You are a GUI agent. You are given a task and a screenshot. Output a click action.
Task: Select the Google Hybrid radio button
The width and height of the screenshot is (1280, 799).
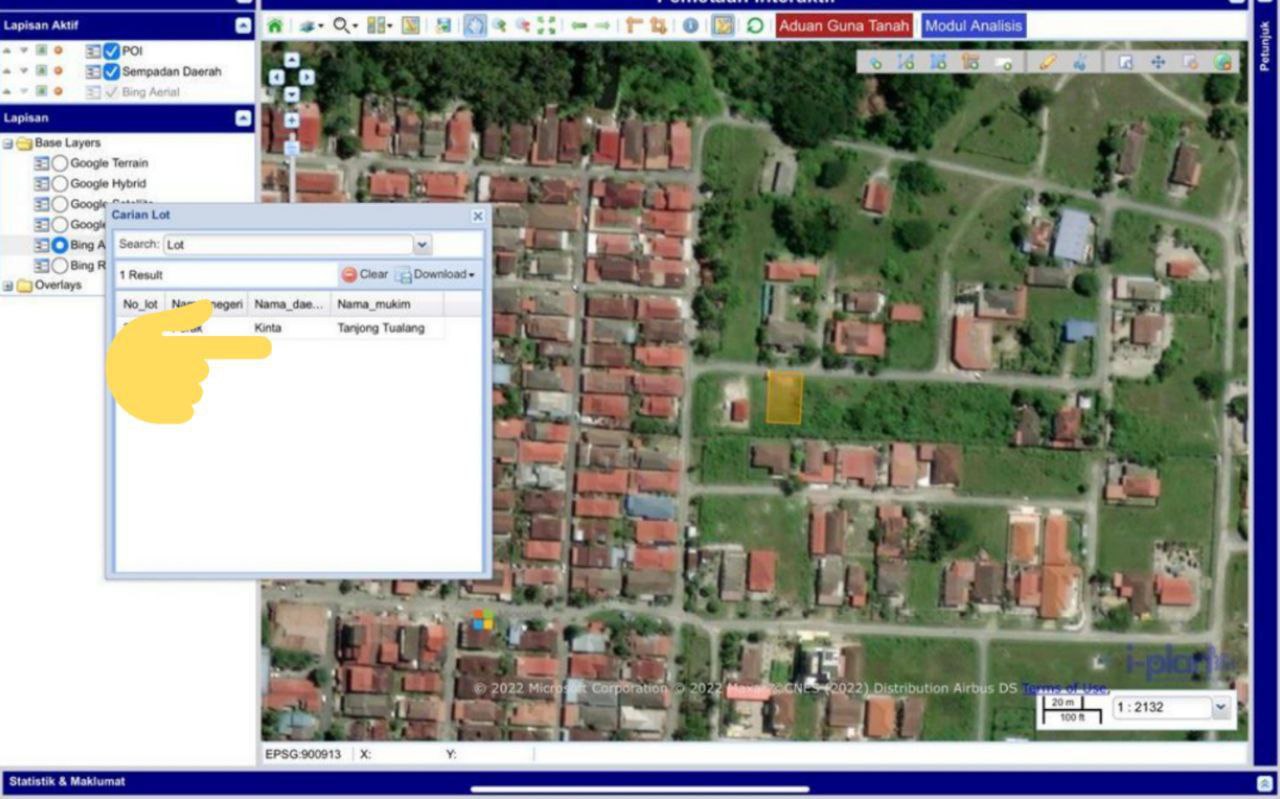click(60, 184)
